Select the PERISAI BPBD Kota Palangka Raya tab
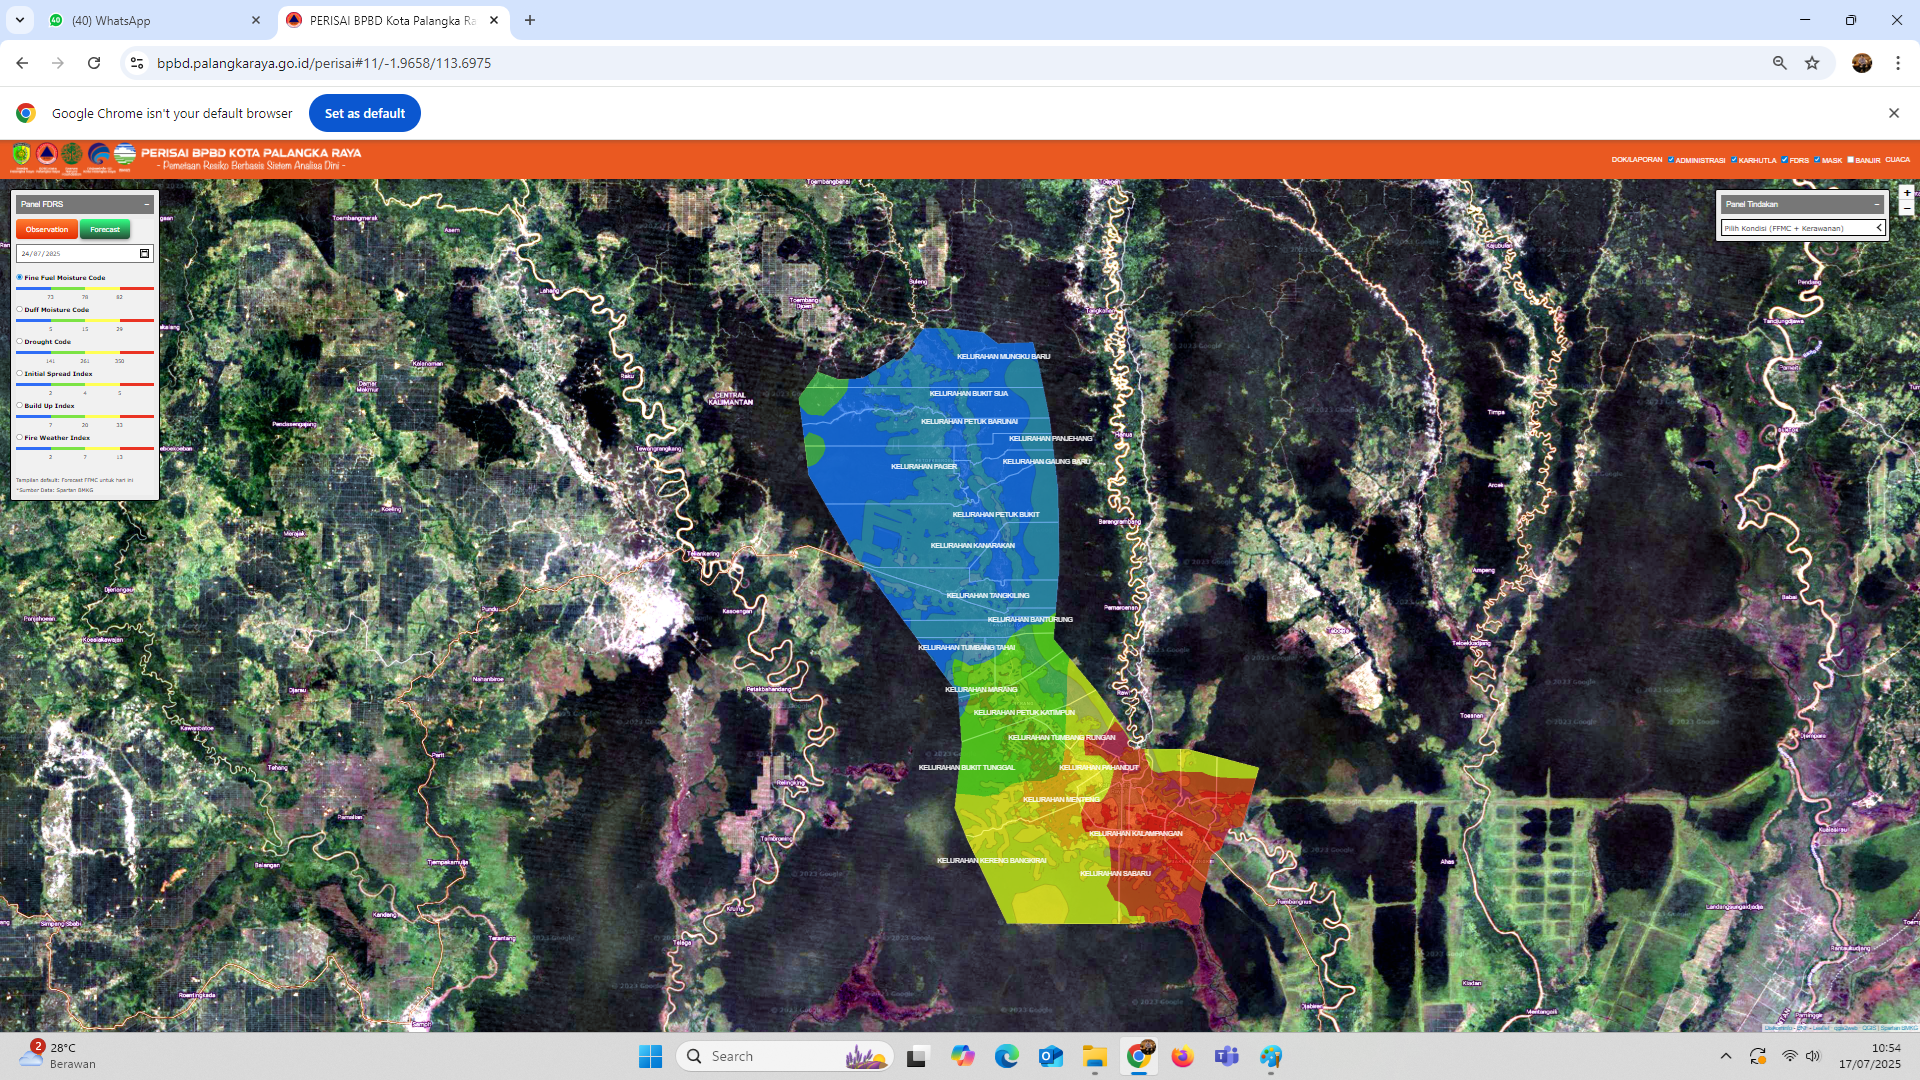 point(393,20)
